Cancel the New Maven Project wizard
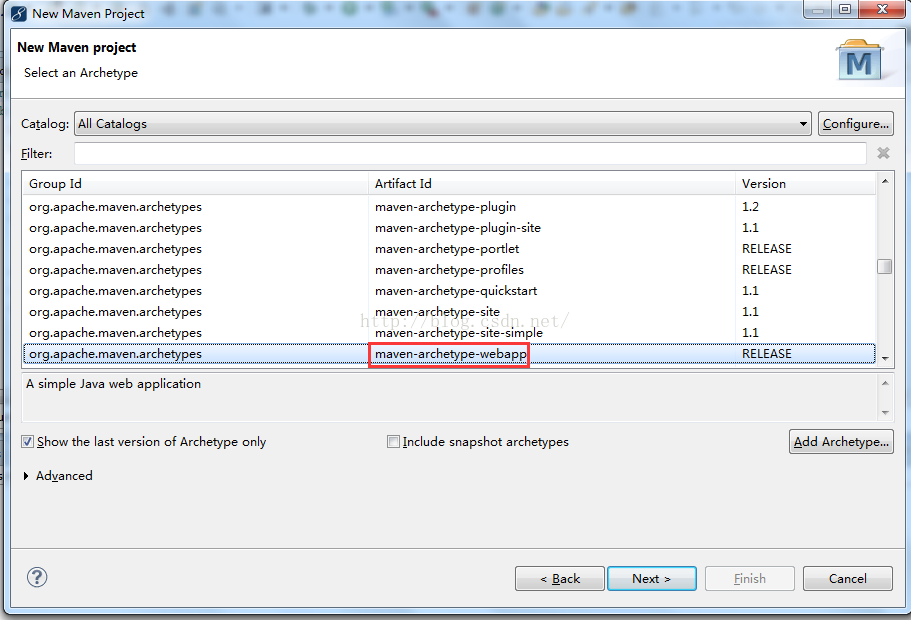Screen dimensions: 911x620 847,579
